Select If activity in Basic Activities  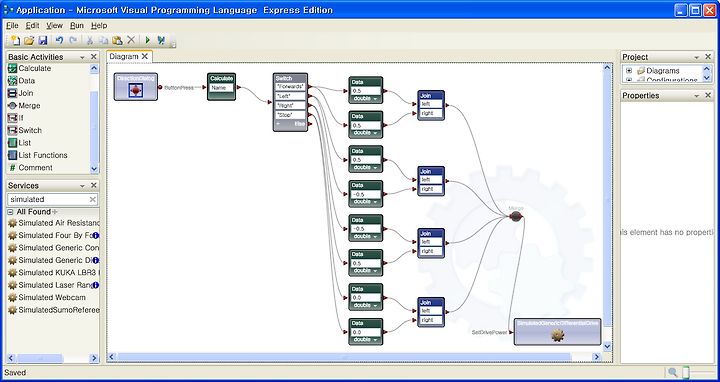16,118
